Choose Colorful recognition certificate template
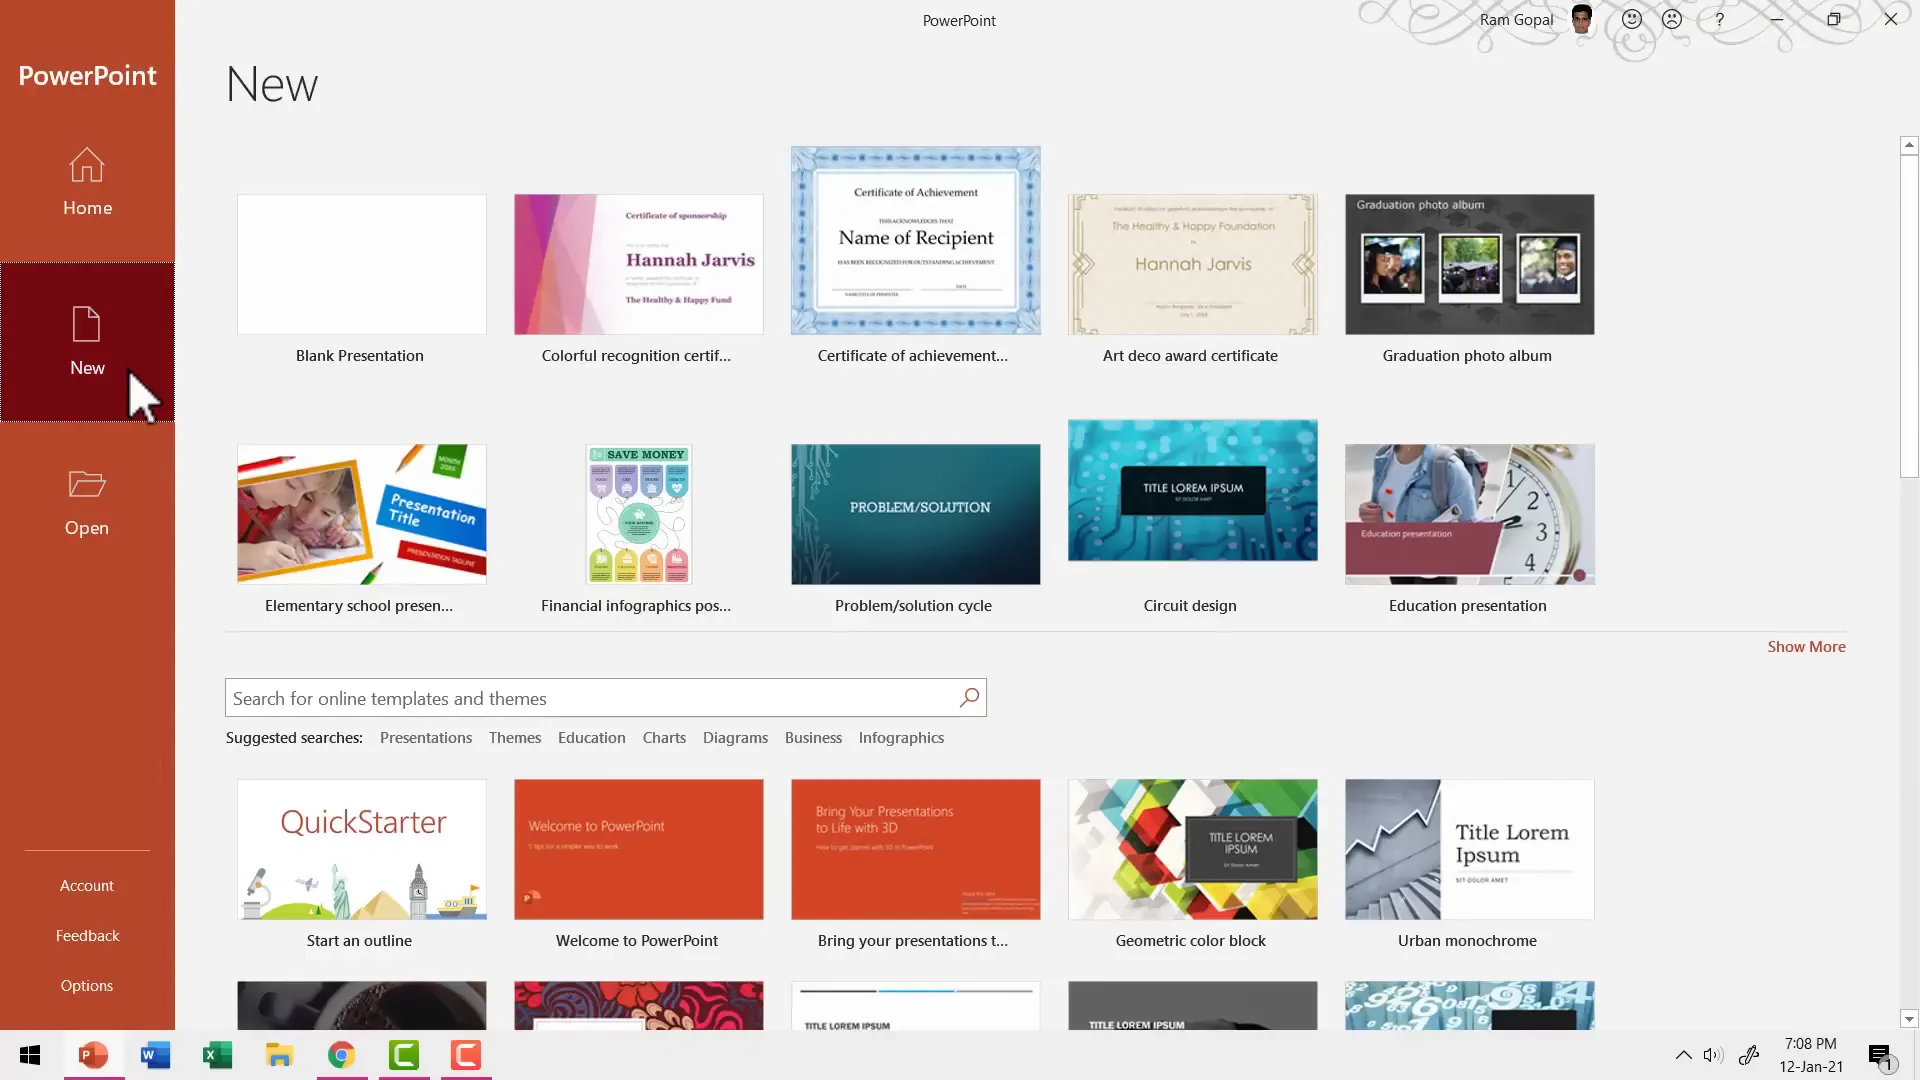Image resolution: width=1920 pixels, height=1080 pixels. pyautogui.click(x=638, y=264)
